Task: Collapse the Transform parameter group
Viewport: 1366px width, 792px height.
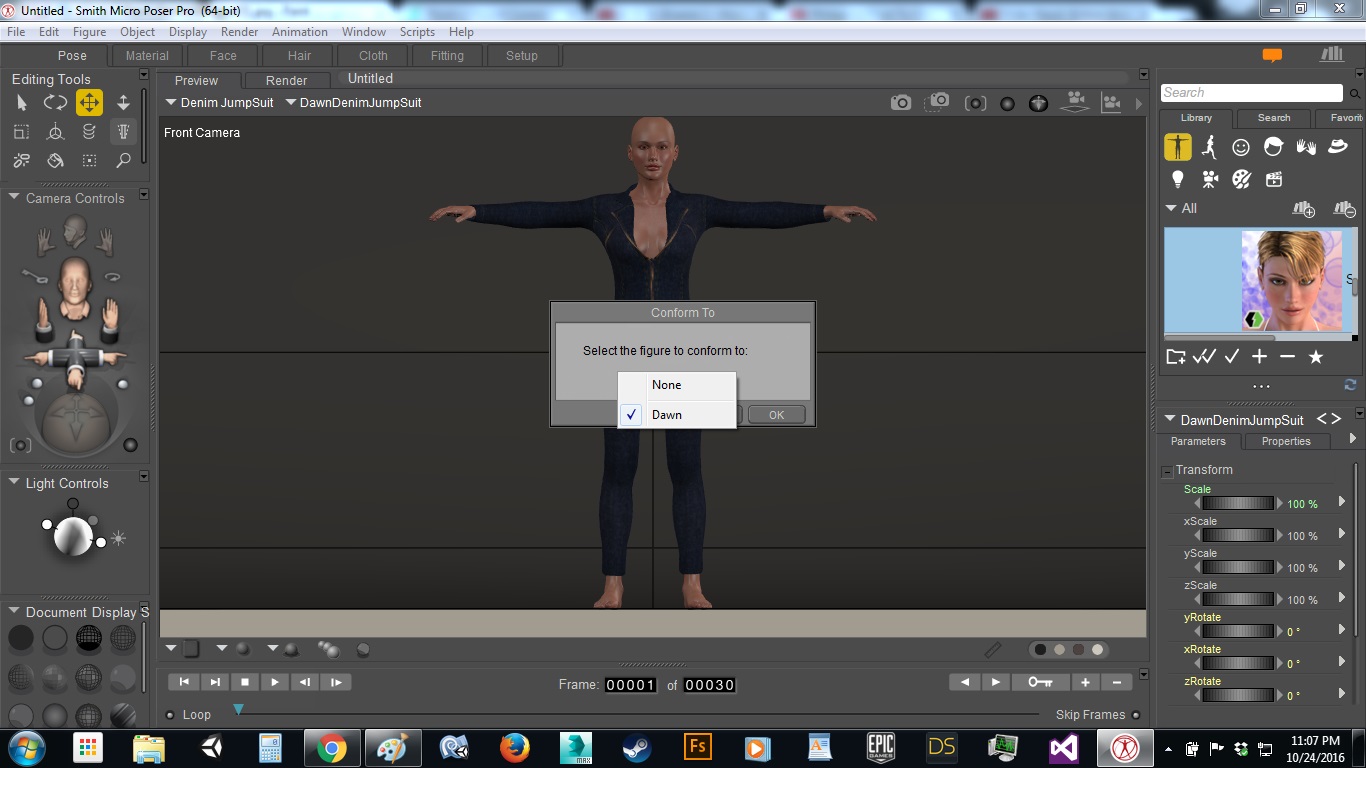Action: (1167, 471)
